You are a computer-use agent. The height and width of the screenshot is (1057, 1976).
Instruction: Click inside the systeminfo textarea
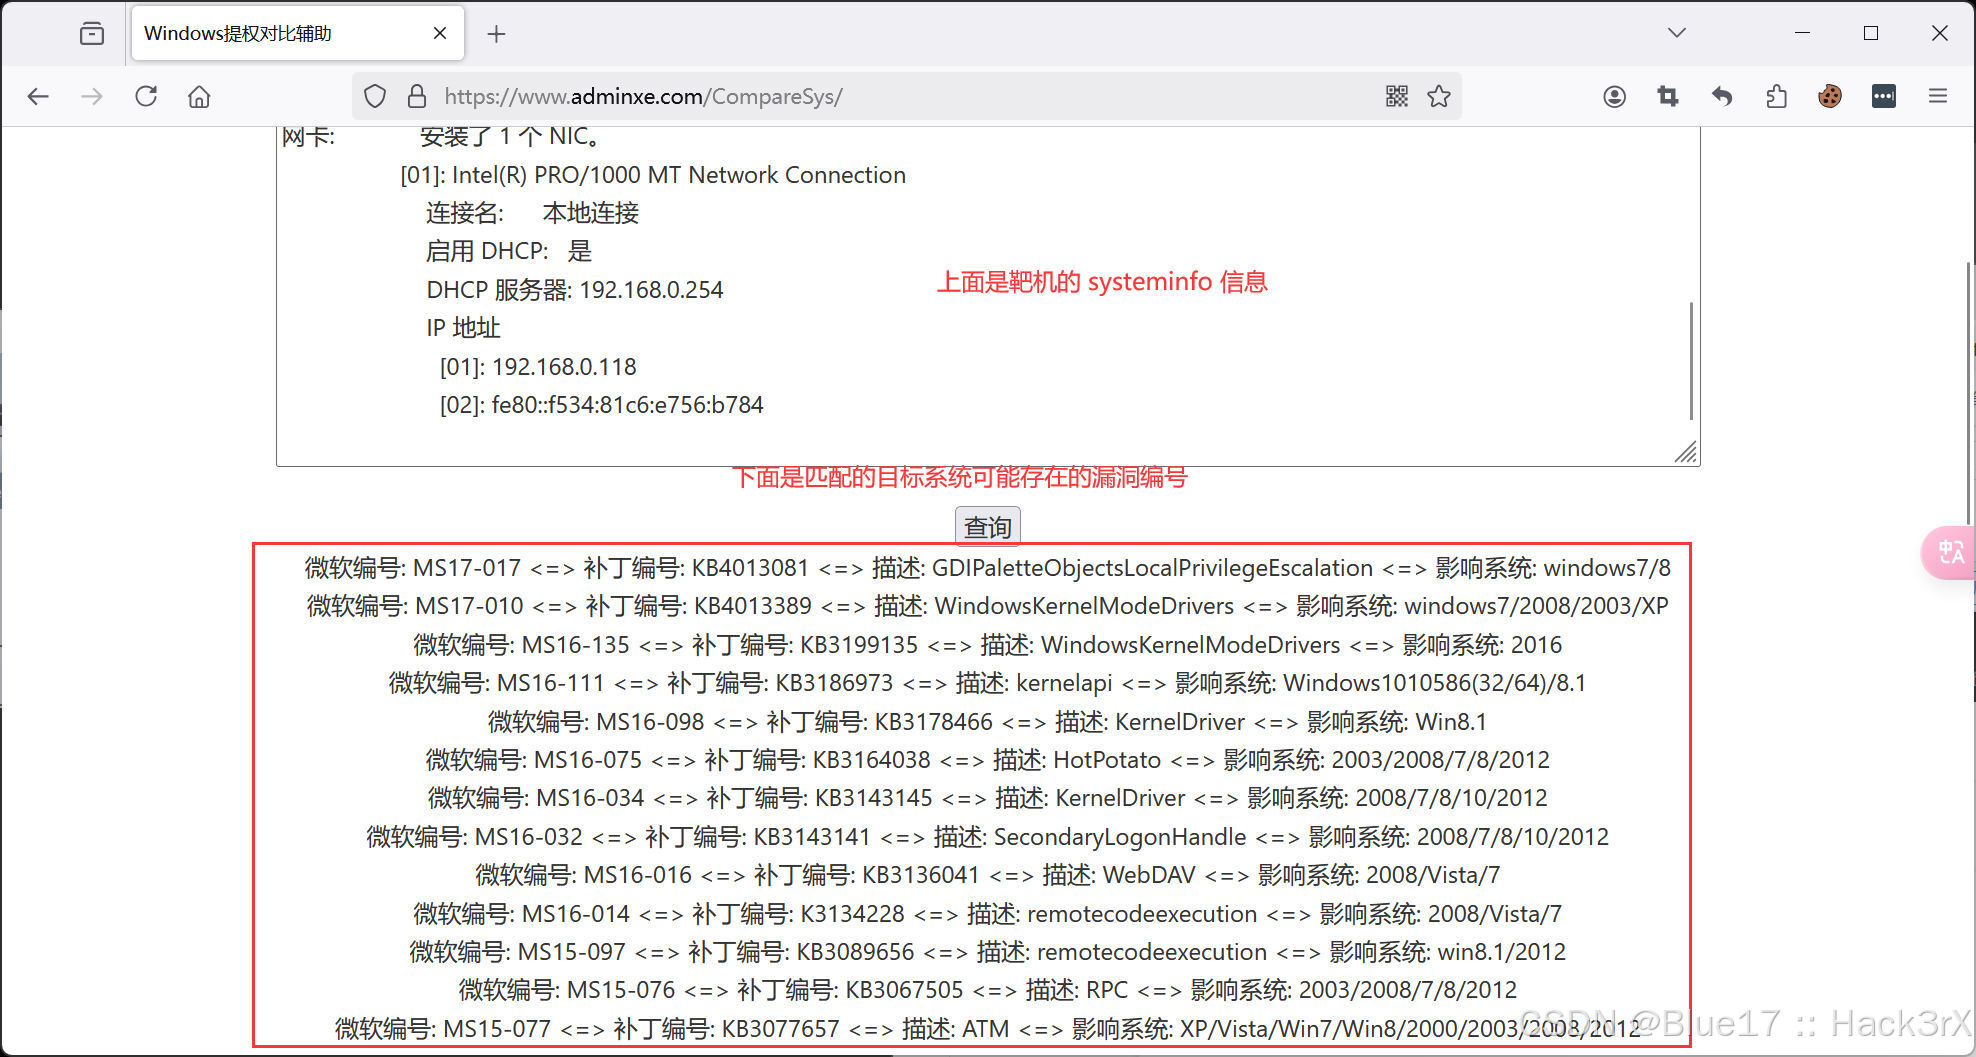(x=988, y=295)
